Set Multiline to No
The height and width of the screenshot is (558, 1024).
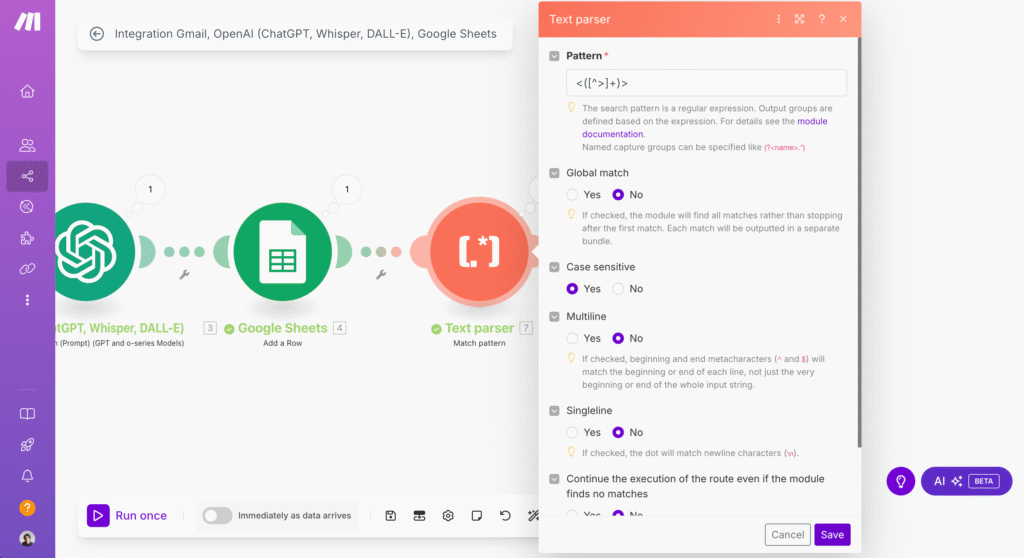point(618,338)
